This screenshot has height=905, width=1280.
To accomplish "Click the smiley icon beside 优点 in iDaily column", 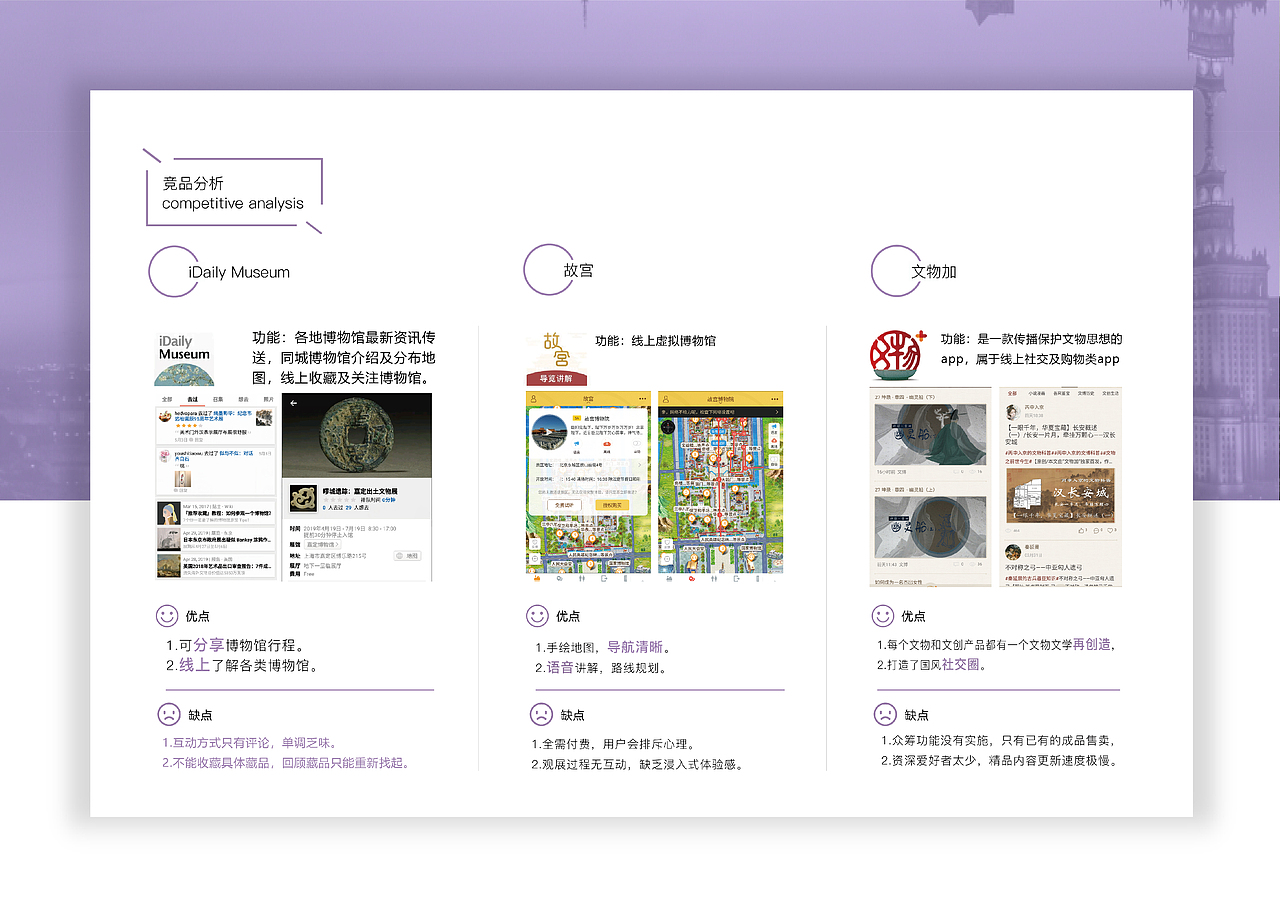I will [x=167, y=617].
